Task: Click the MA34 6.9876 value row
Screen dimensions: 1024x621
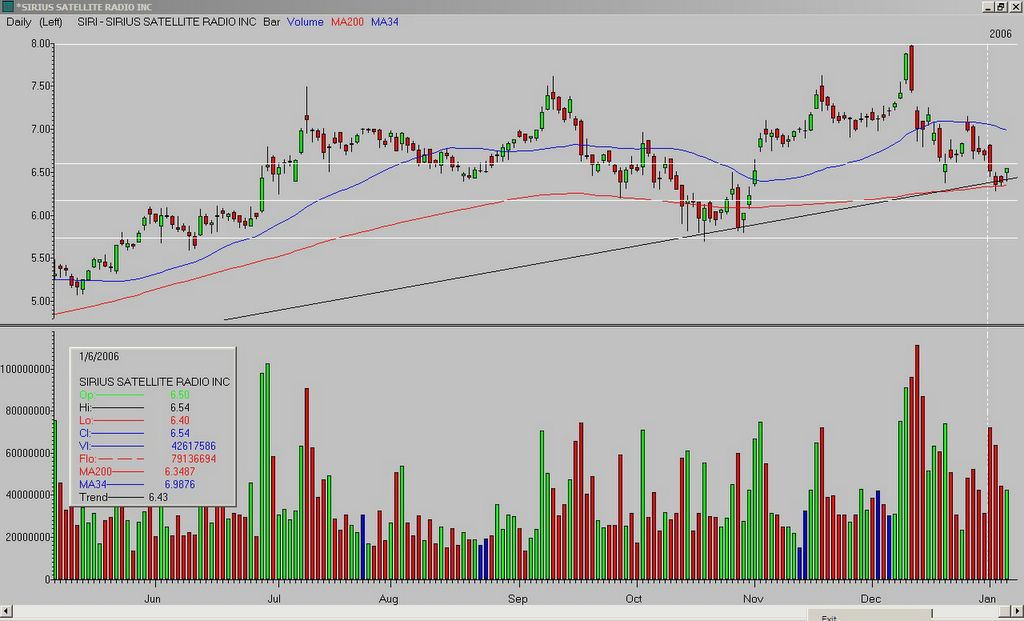Action: click(137, 485)
